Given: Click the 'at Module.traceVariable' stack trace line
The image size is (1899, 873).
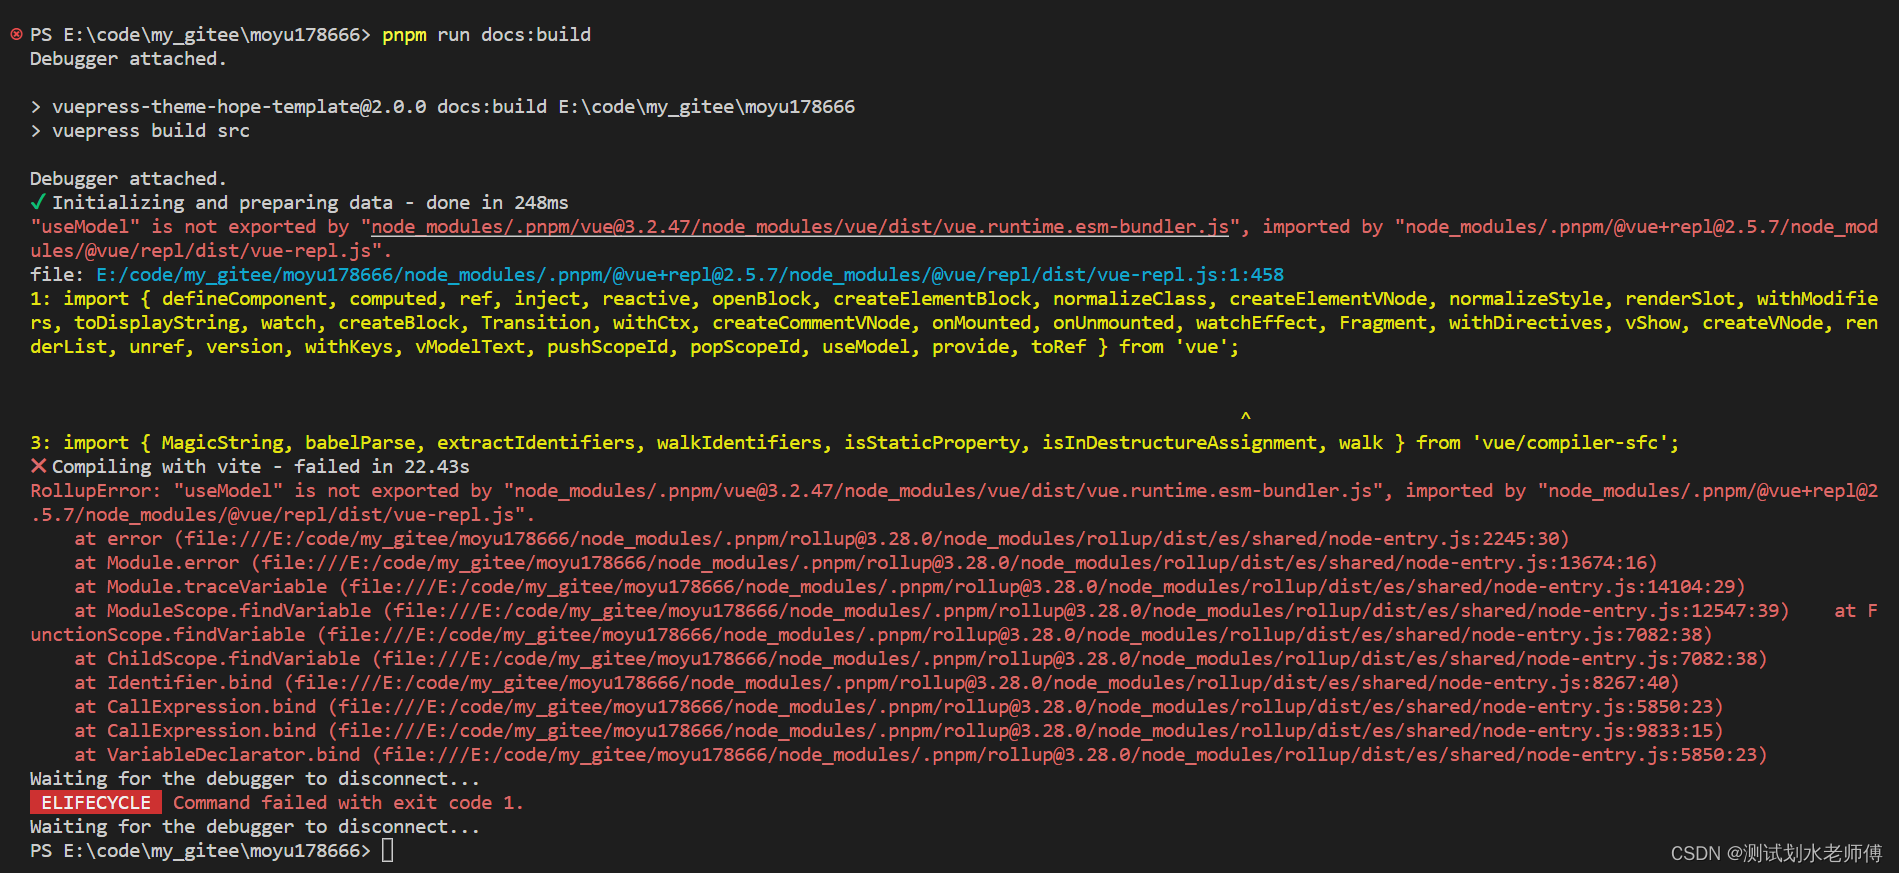Looking at the screenshot, I should (x=910, y=587).
